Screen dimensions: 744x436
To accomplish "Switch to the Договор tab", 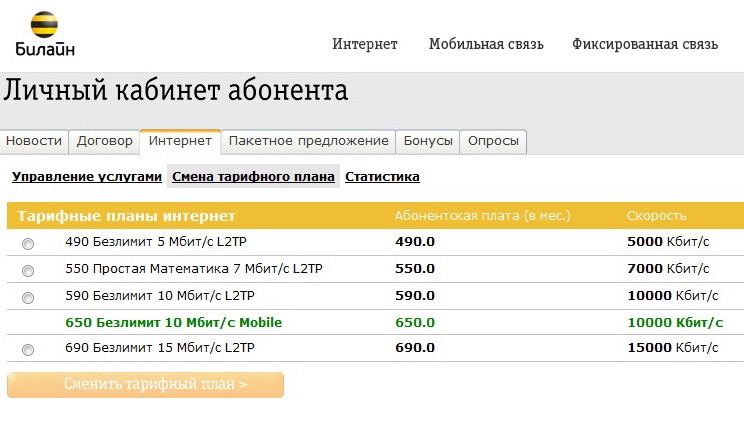I will [x=104, y=141].
